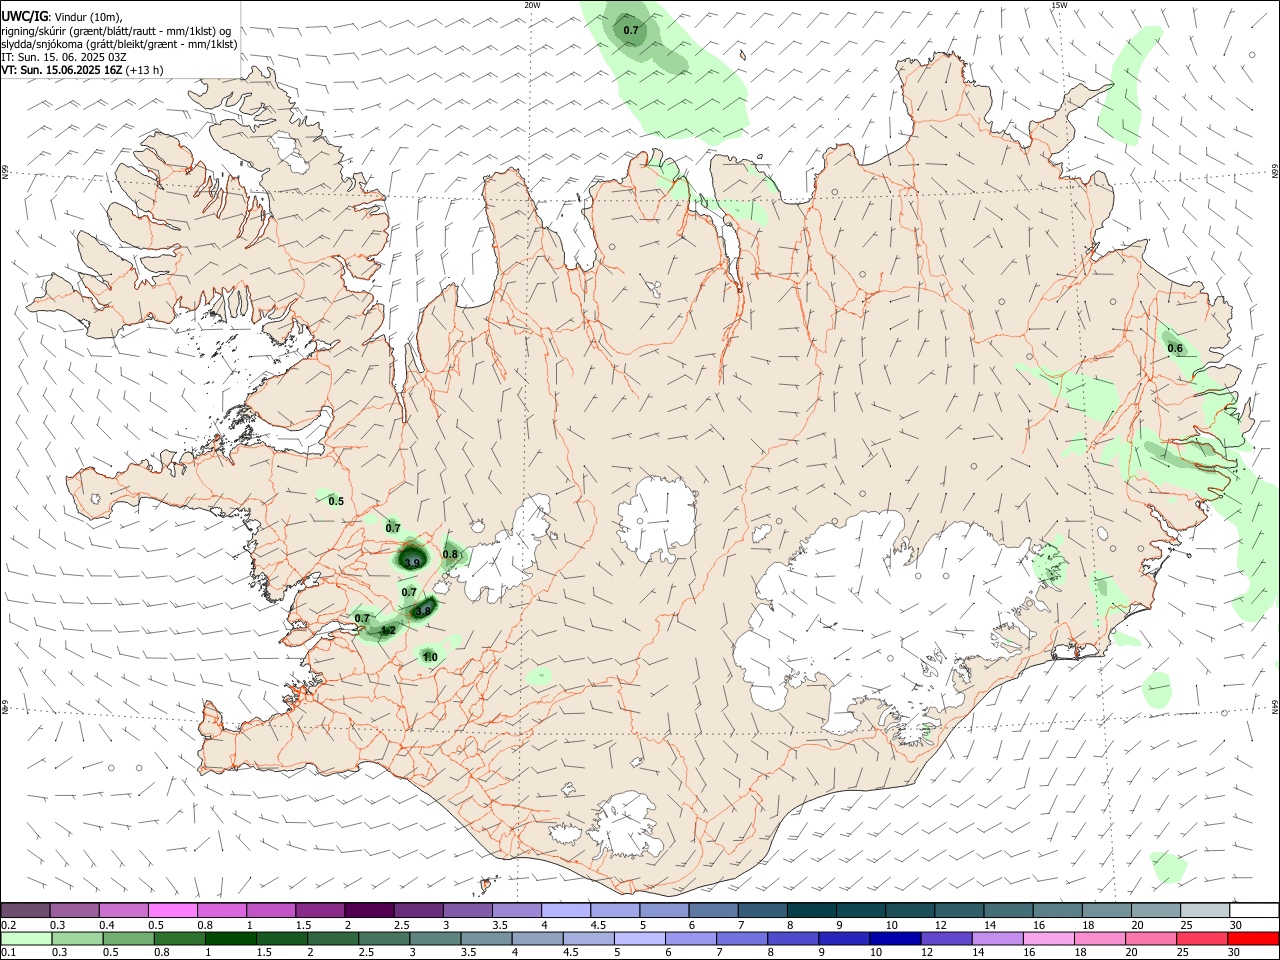Screen dimensions: 1280x960
Task: Select the deep blue 10 mm rain swatch
Action: pyautogui.click(x=895, y=939)
